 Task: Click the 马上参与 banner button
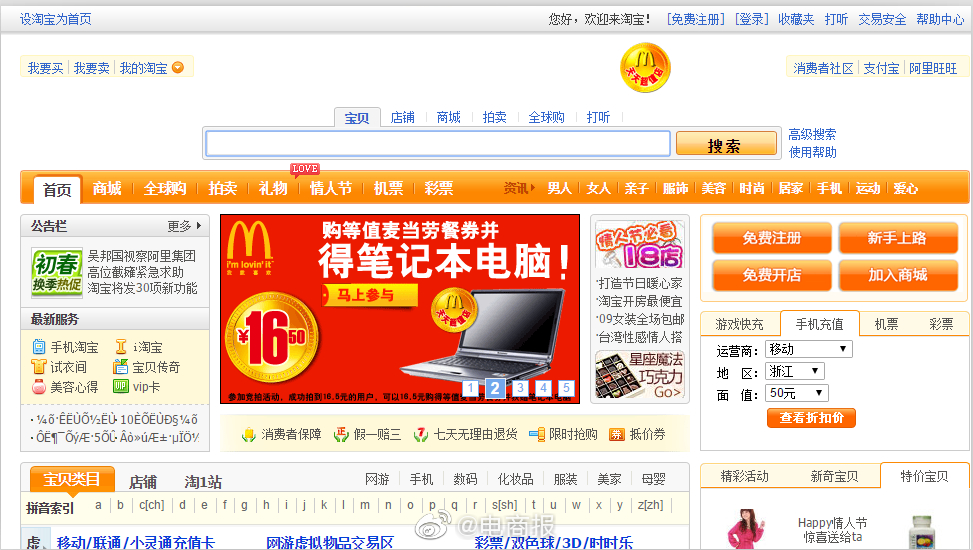point(369,295)
